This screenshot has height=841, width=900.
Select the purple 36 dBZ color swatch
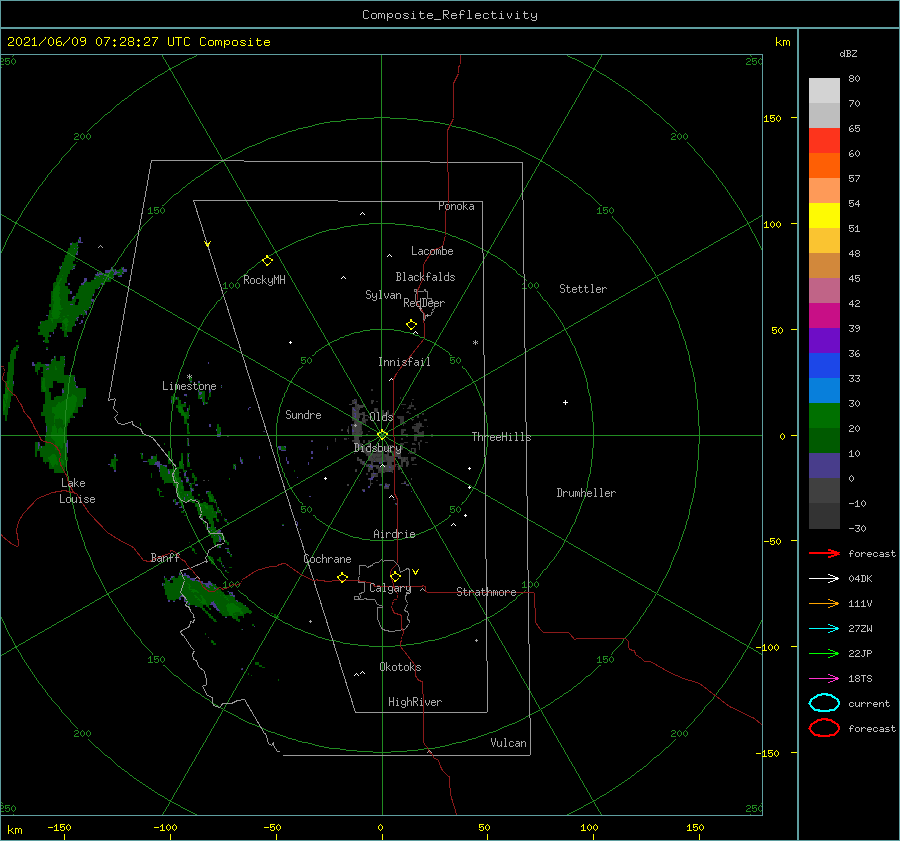click(x=824, y=340)
